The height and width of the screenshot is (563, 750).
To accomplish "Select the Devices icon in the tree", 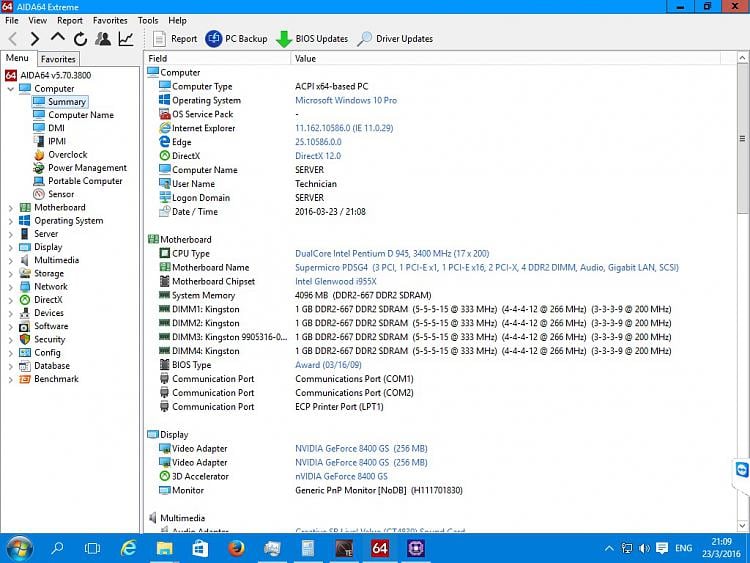I will (x=25, y=313).
